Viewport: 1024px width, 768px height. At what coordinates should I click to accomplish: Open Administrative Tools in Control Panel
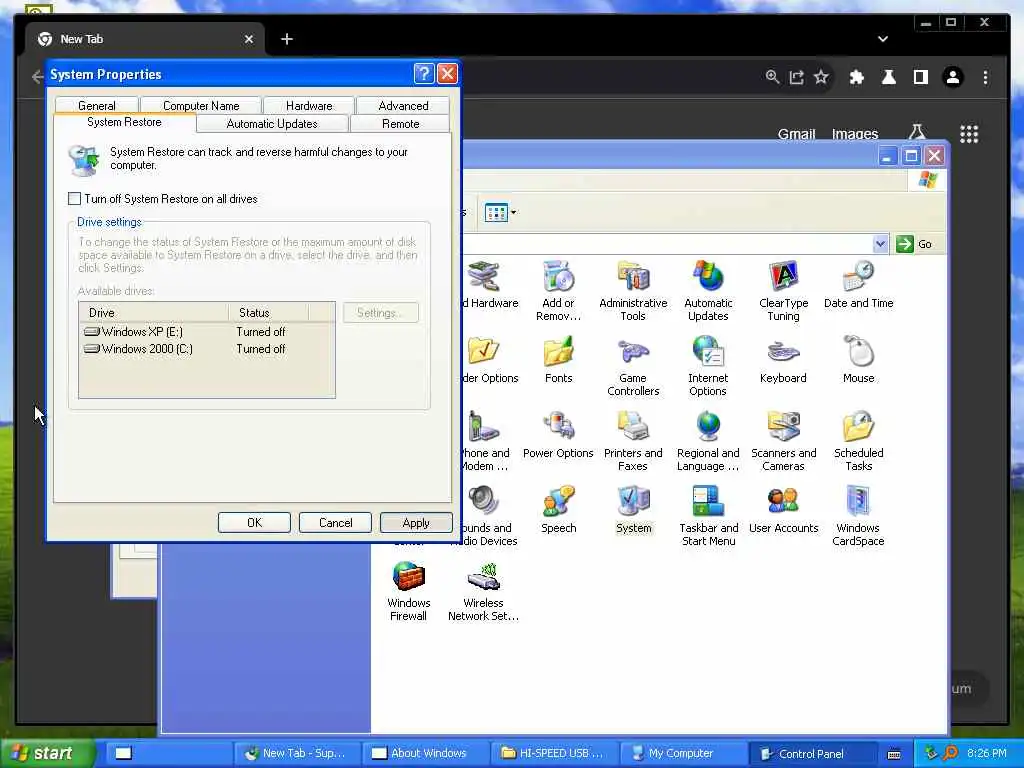633,291
